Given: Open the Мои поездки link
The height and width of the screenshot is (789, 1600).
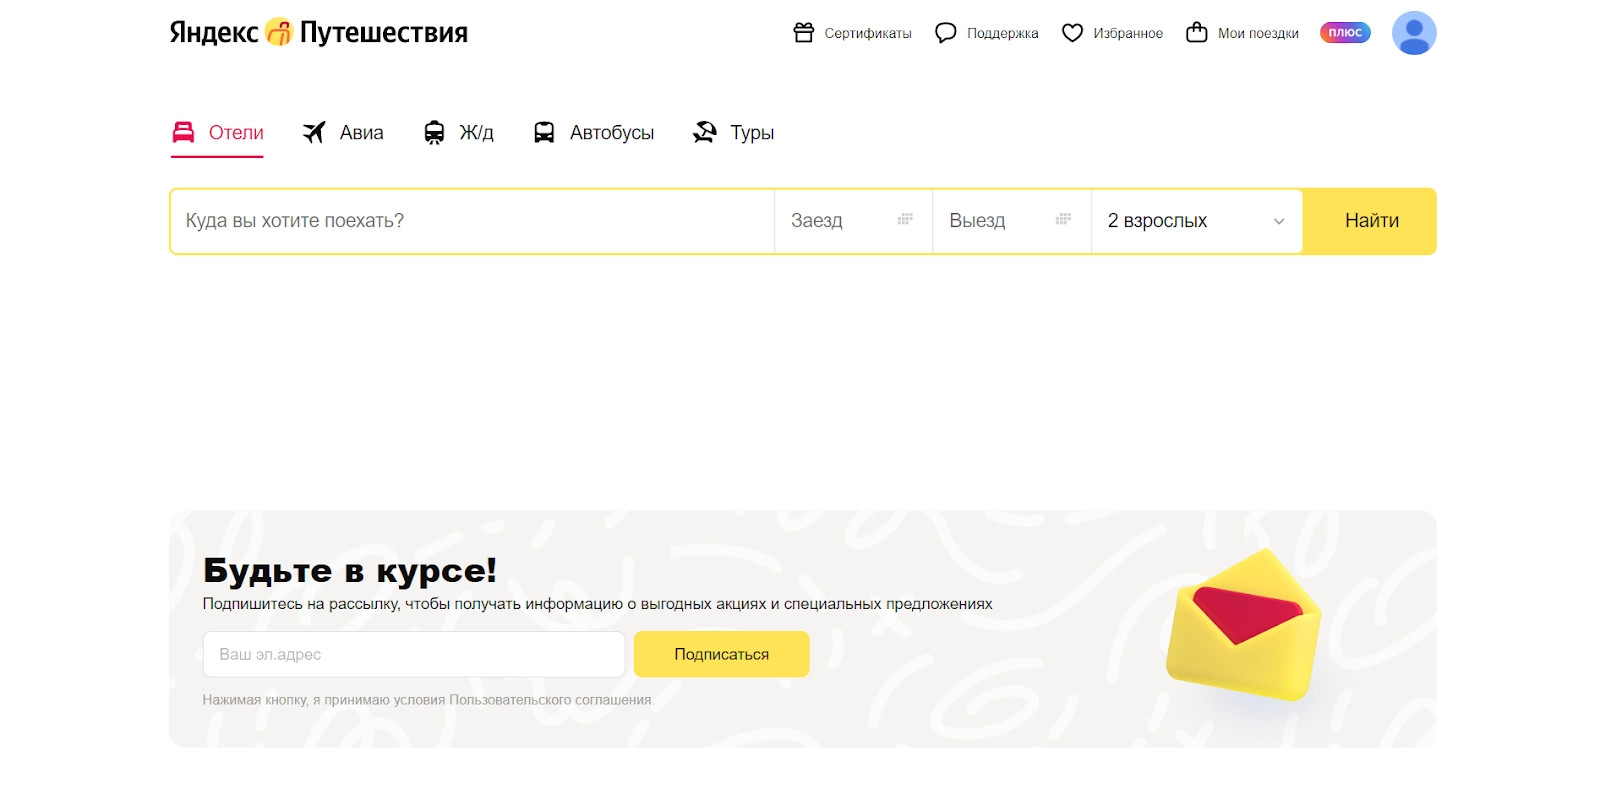Looking at the screenshot, I should 1242,33.
